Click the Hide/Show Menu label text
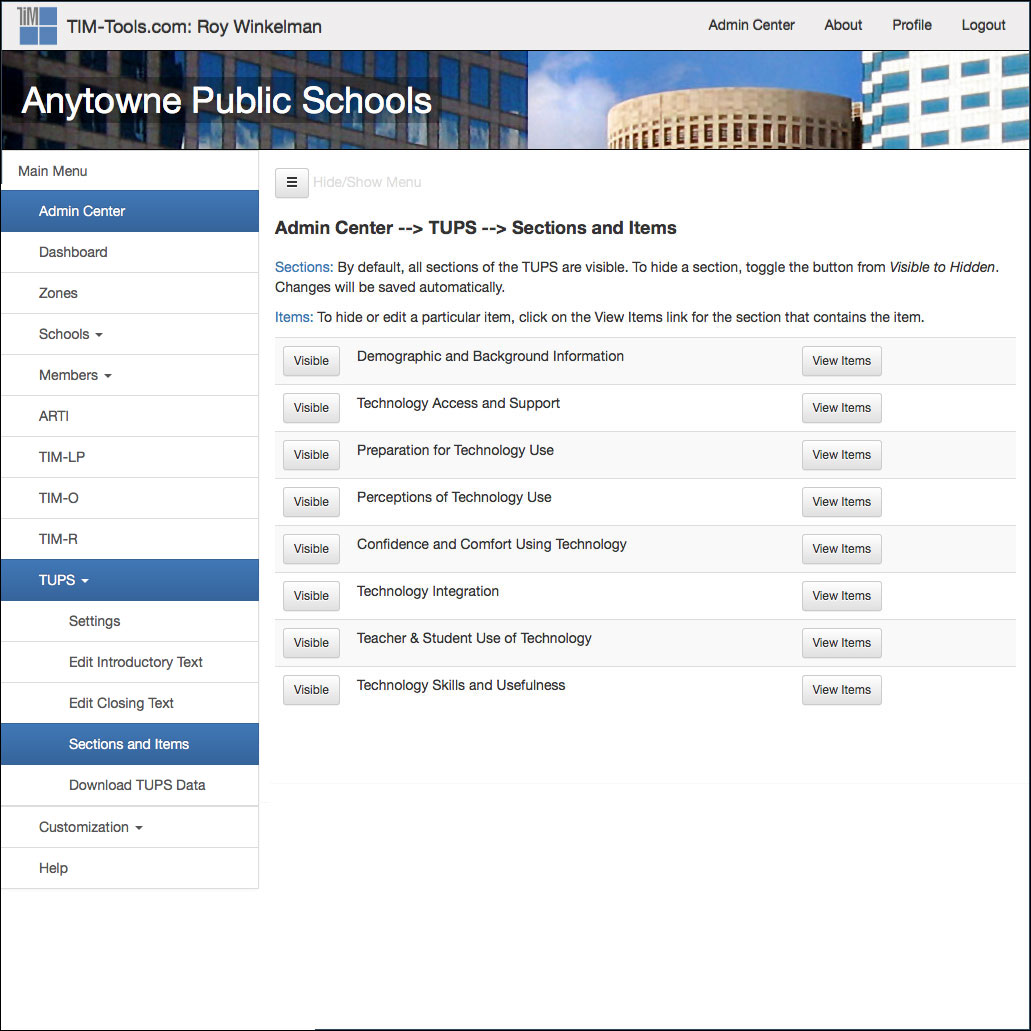This screenshot has height=1031, width=1031. (x=367, y=182)
